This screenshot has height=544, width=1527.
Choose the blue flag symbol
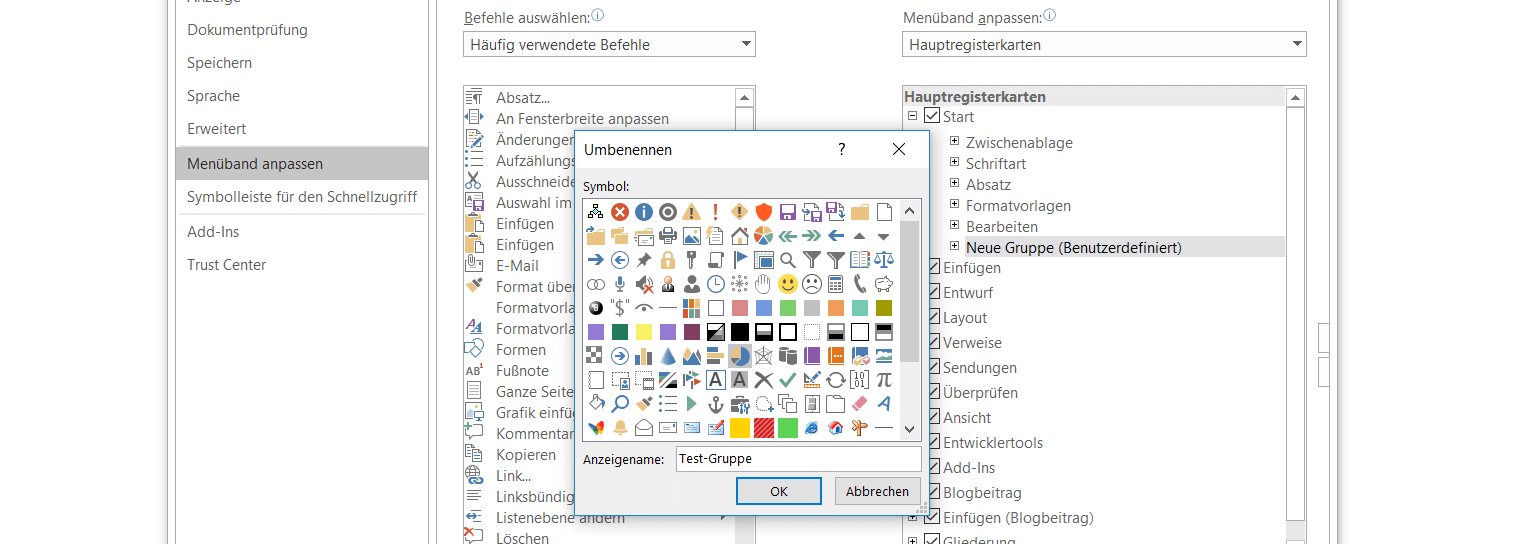(740, 260)
